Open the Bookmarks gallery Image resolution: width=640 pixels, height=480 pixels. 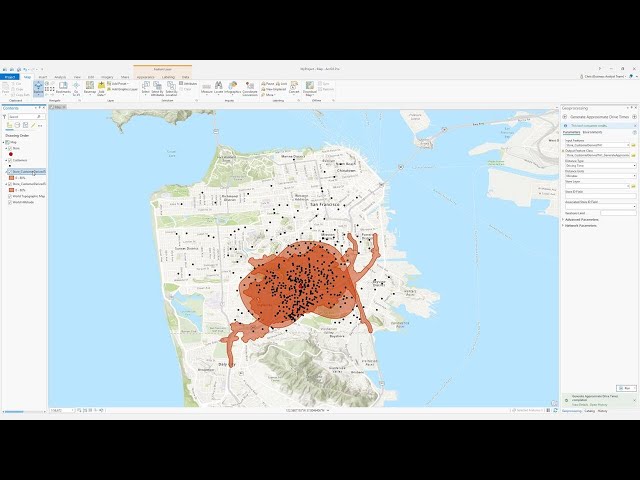(x=63, y=88)
